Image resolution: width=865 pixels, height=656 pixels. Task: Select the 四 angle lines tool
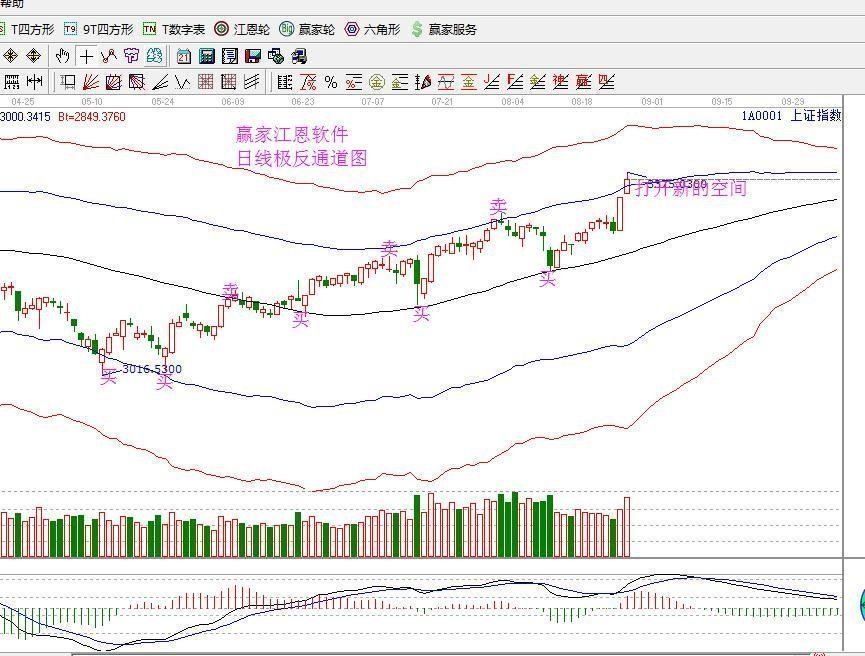[x=606, y=83]
